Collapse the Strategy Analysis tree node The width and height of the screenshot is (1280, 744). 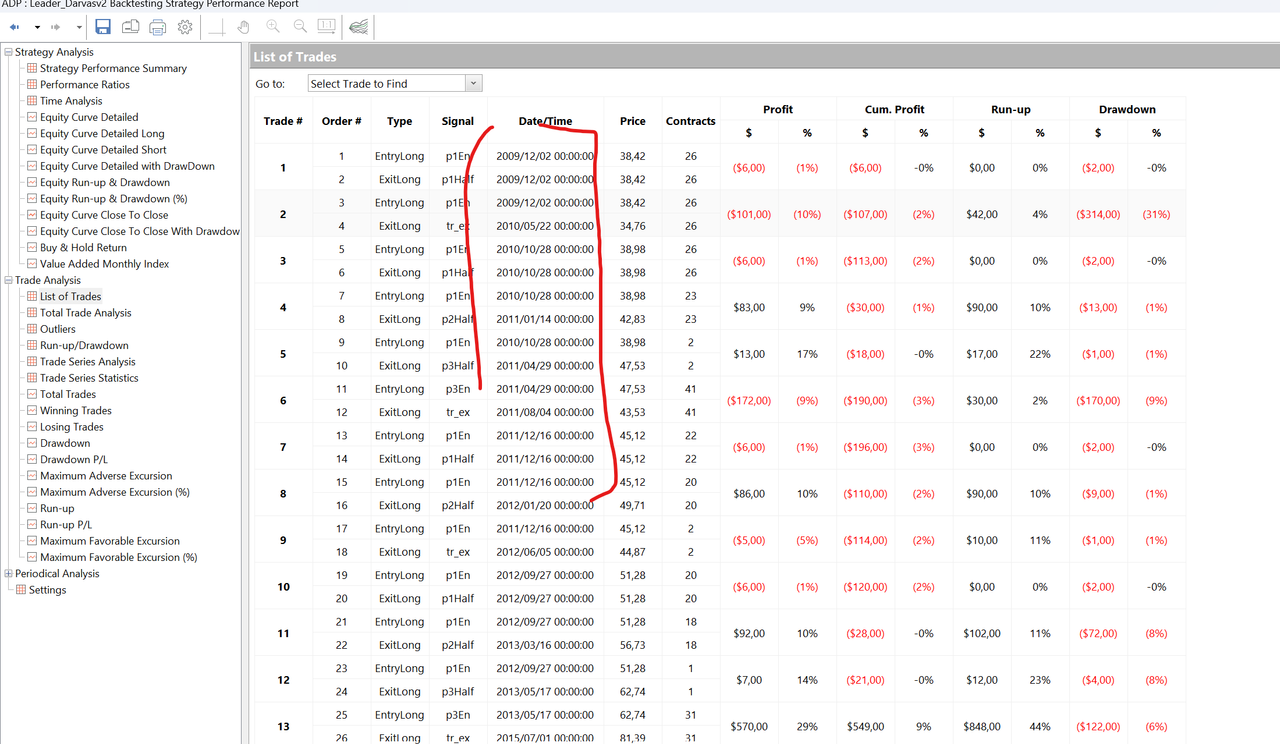pos(9,52)
